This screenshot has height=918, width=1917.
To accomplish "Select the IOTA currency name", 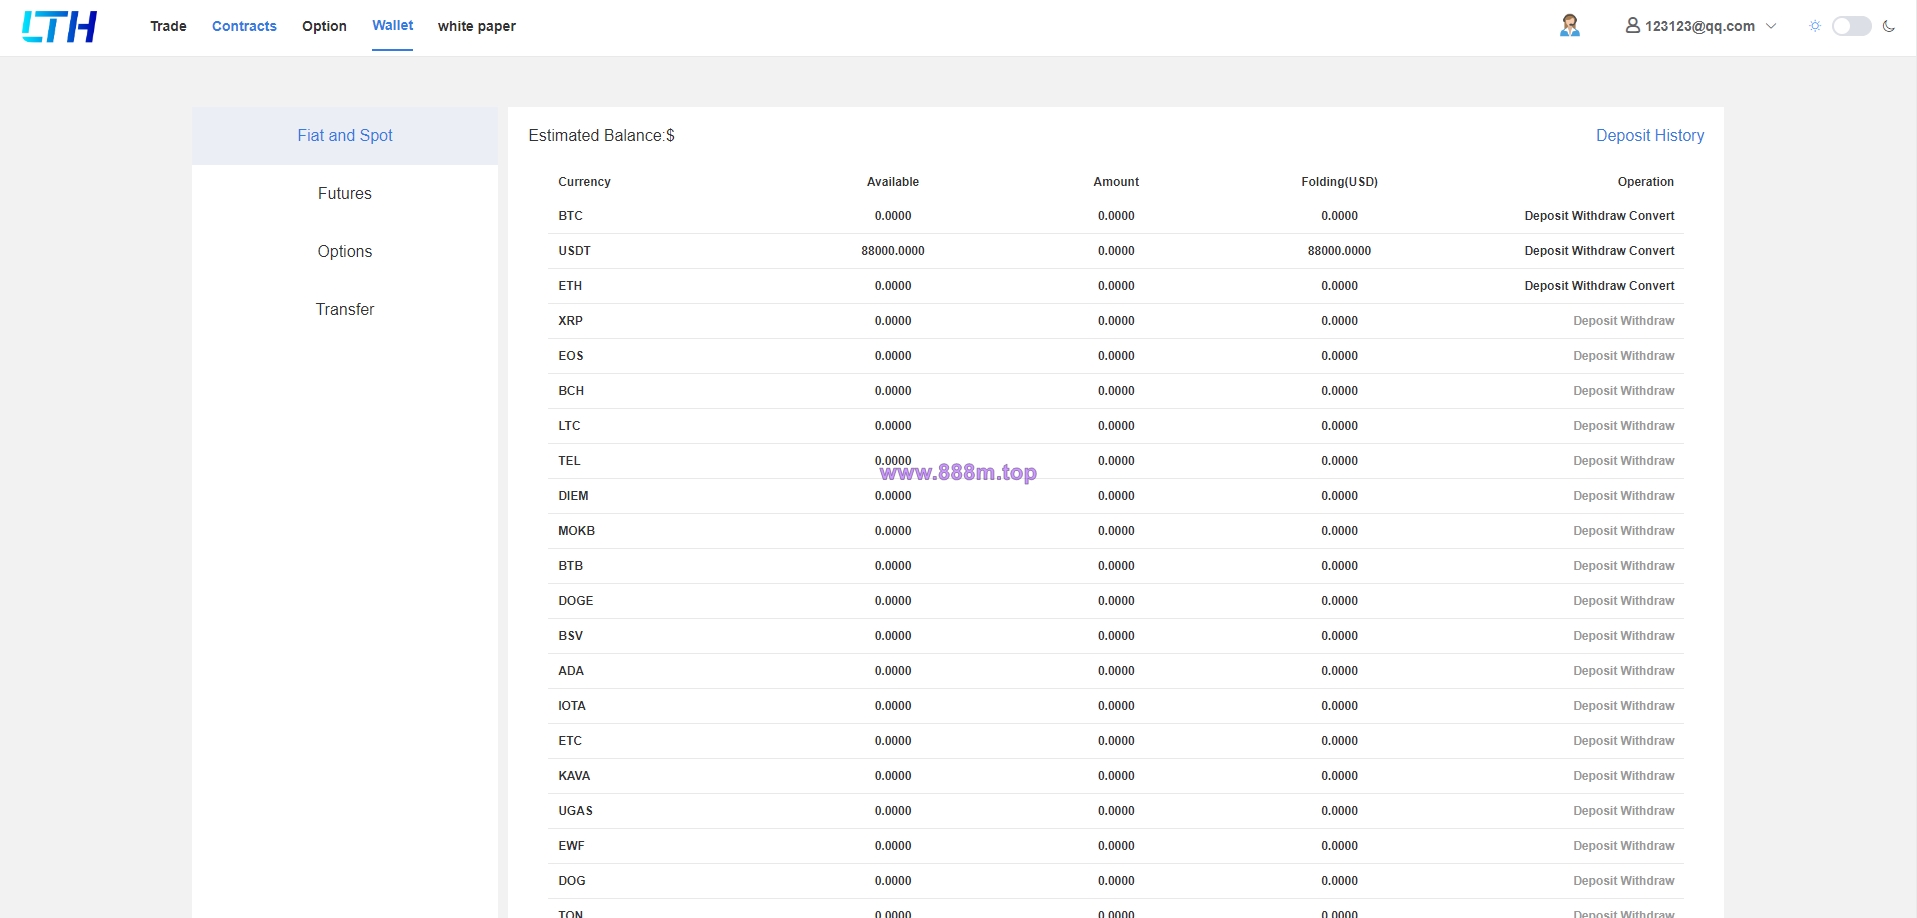I will 572,706.
